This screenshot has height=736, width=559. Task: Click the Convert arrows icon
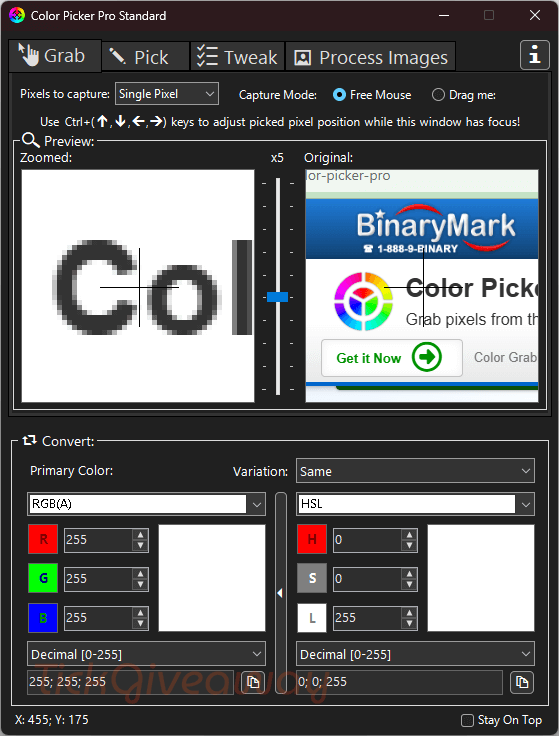point(29,440)
